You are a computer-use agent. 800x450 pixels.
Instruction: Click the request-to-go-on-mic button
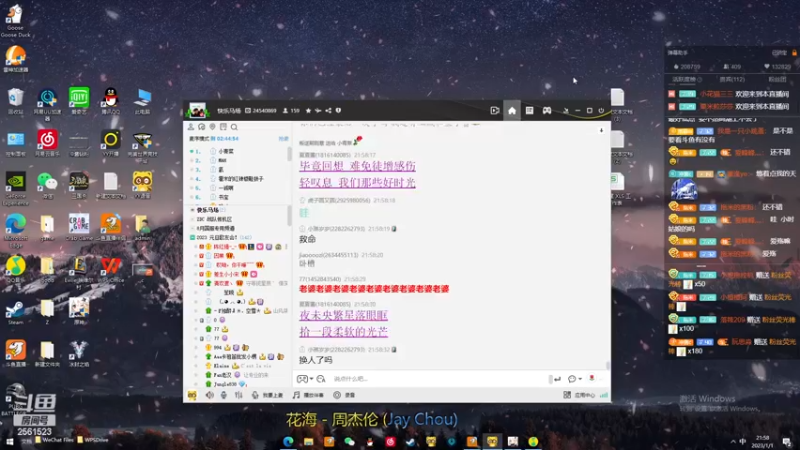coord(267,395)
